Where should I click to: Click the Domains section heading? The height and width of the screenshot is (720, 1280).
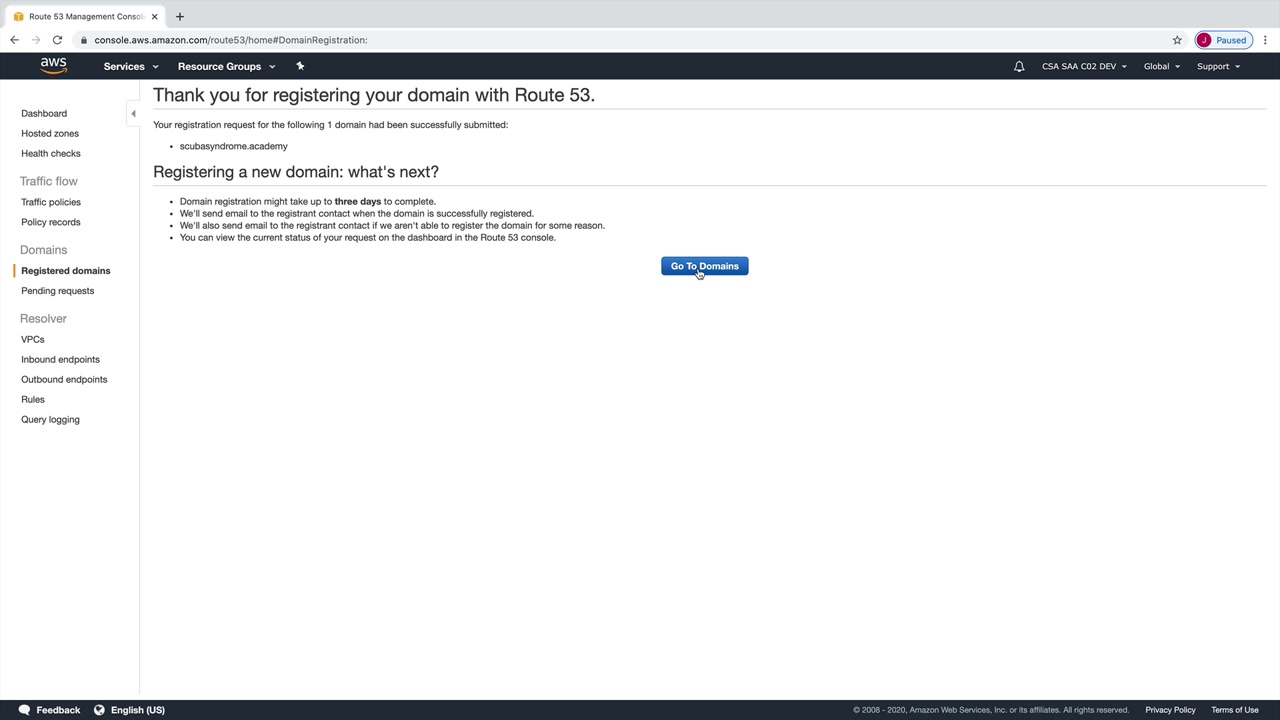[43, 250]
